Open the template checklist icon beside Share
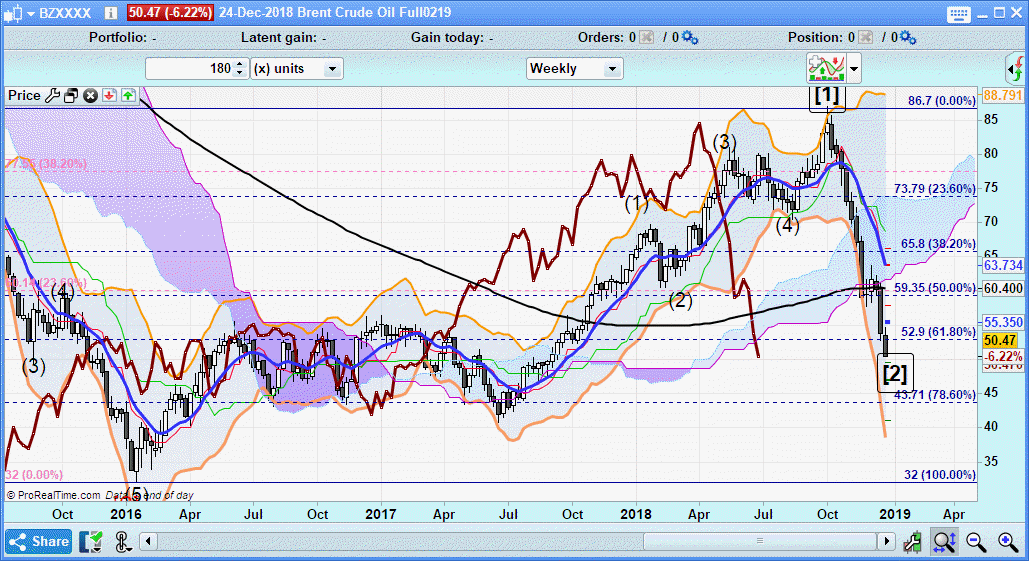 pyautogui.click(x=91, y=541)
